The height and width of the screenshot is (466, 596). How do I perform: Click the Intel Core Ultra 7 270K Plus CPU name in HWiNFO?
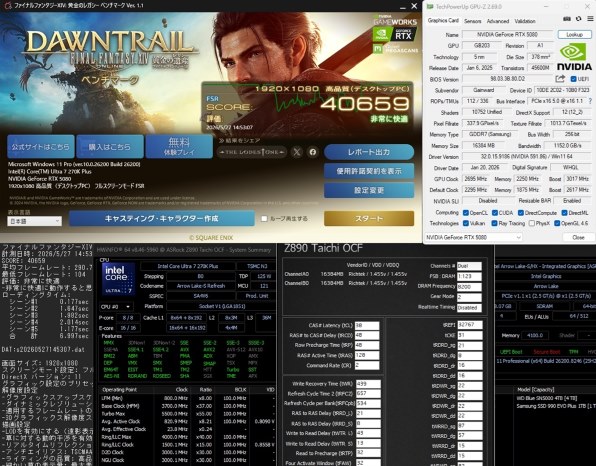(188, 266)
